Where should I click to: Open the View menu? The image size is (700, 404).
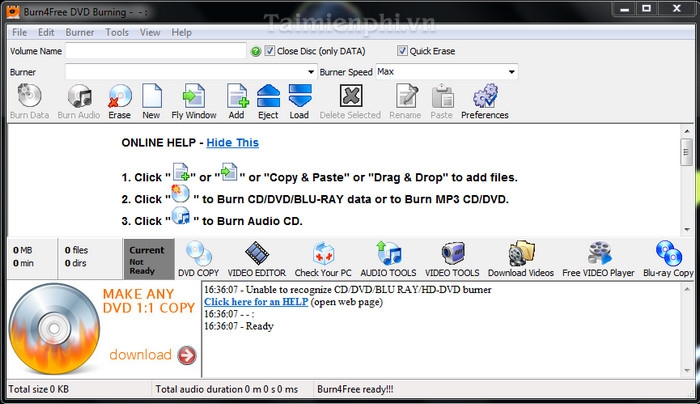click(150, 32)
